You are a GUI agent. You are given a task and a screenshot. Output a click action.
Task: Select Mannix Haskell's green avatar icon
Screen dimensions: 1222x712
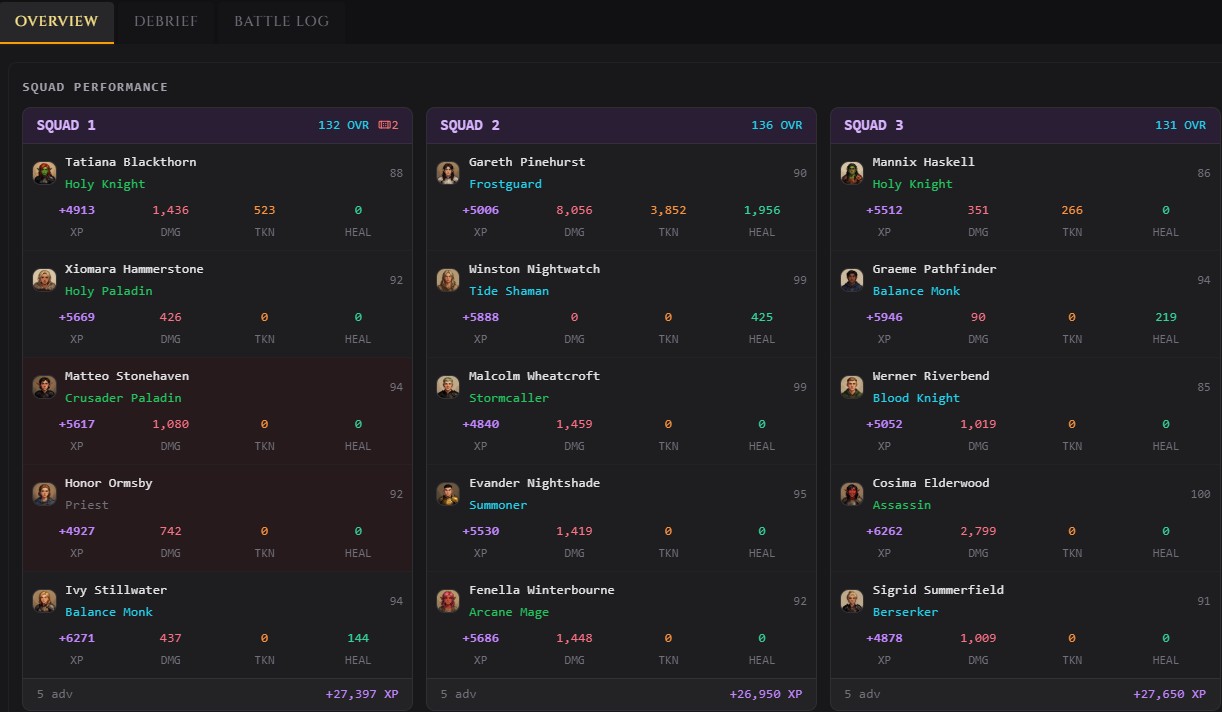[x=852, y=173]
